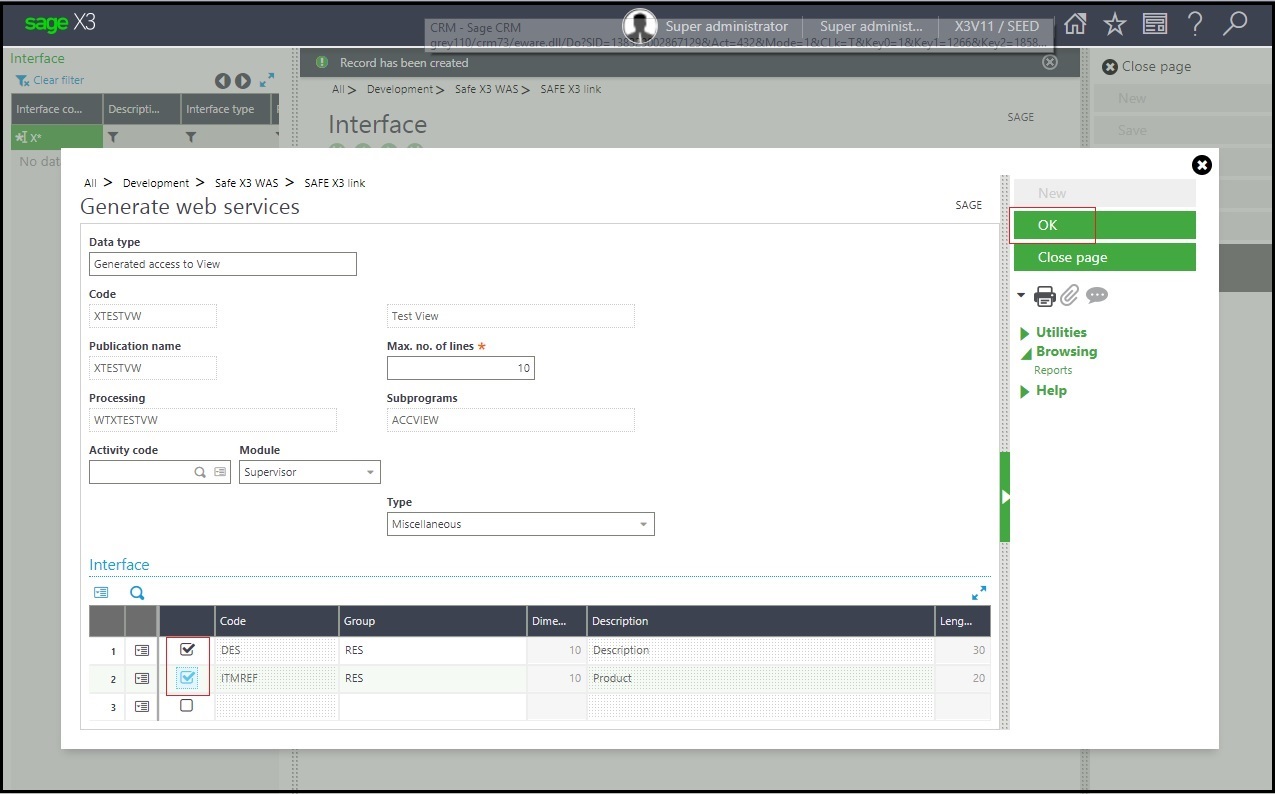Collapse the right panel with green arrow tab
This screenshot has width=1275, height=794.
(1006, 496)
